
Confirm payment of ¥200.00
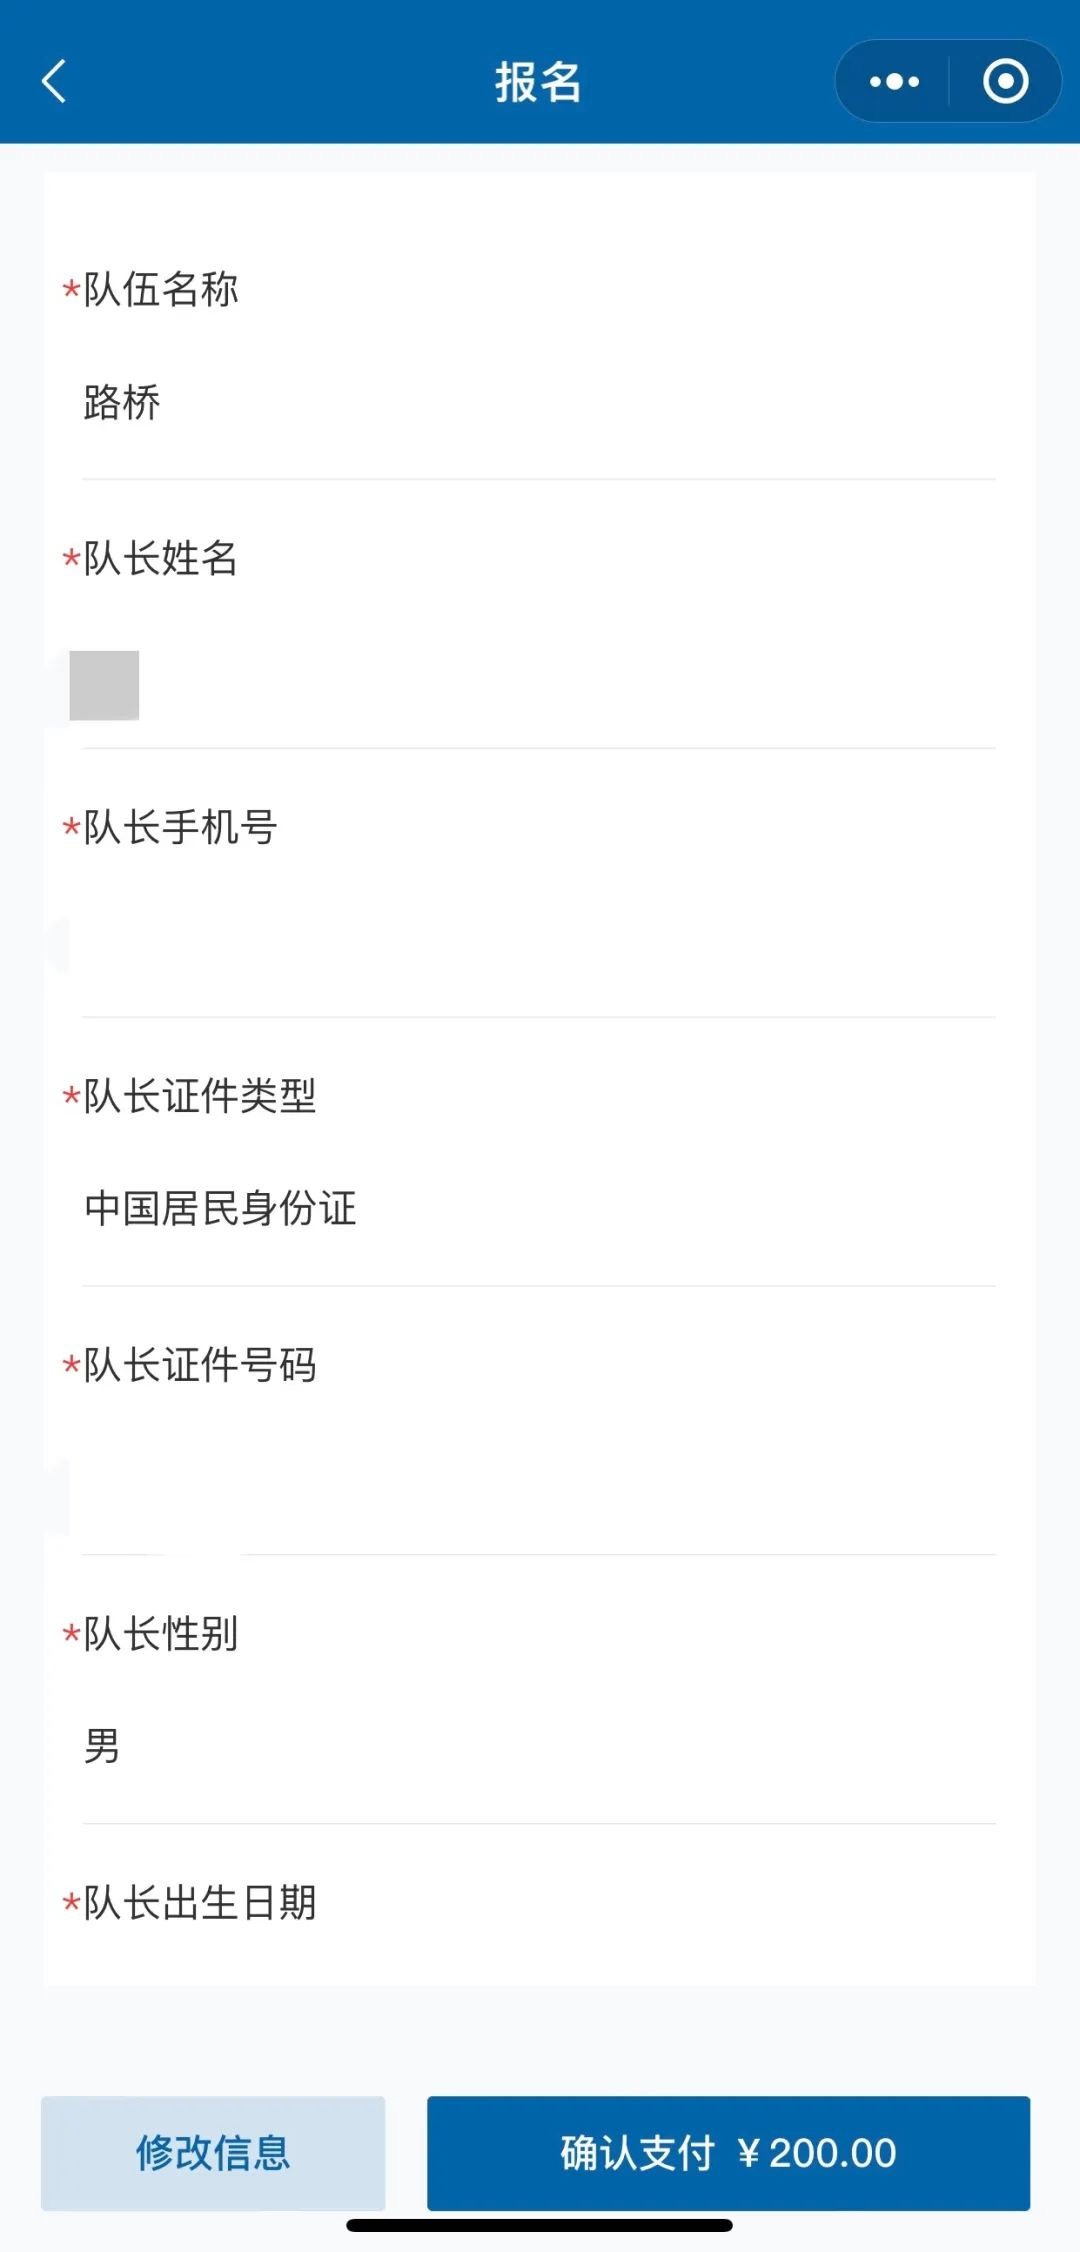pyautogui.click(x=728, y=2152)
